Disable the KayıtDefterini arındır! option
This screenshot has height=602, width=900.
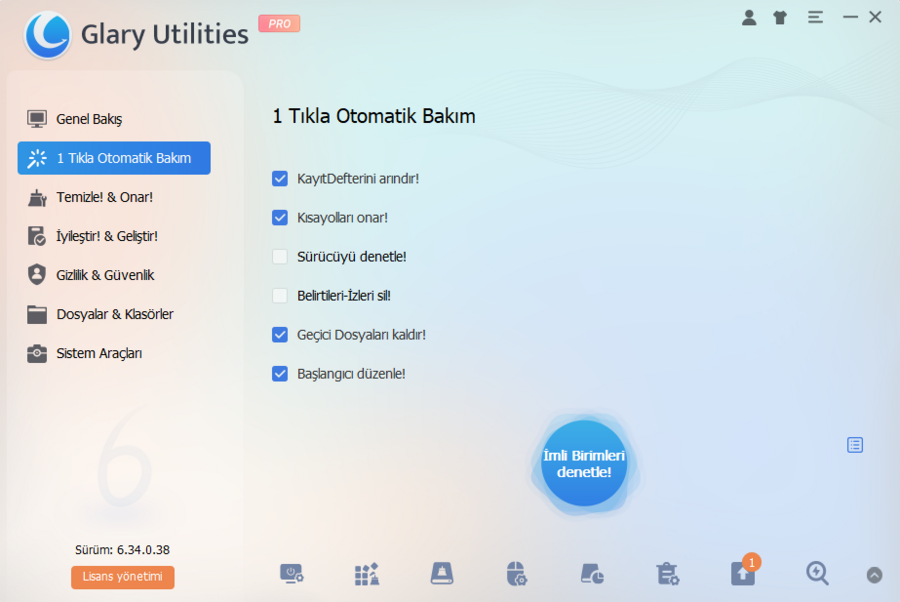coord(280,179)
